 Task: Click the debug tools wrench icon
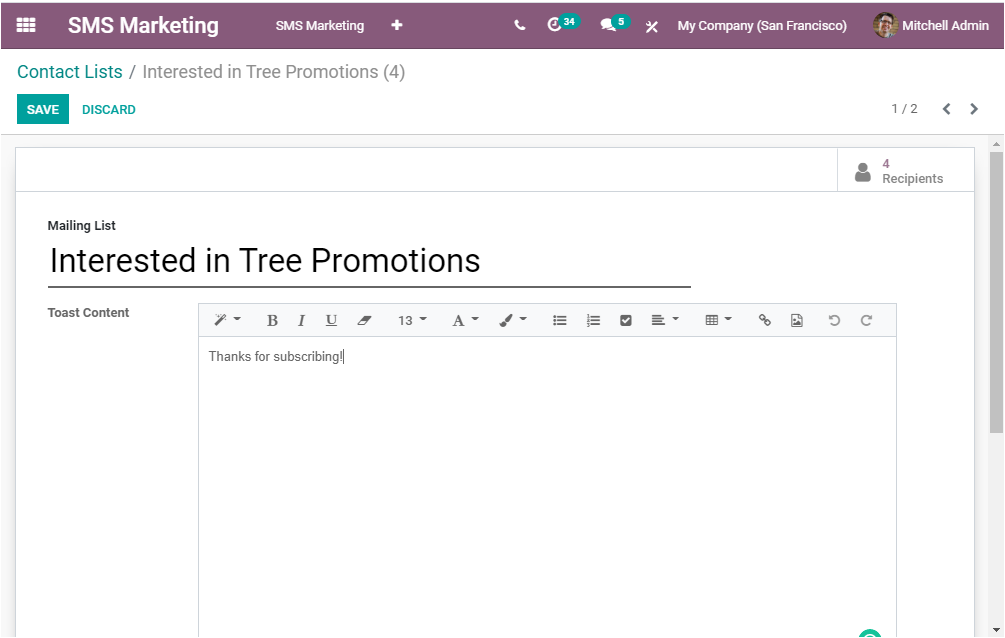click(652, 26)
